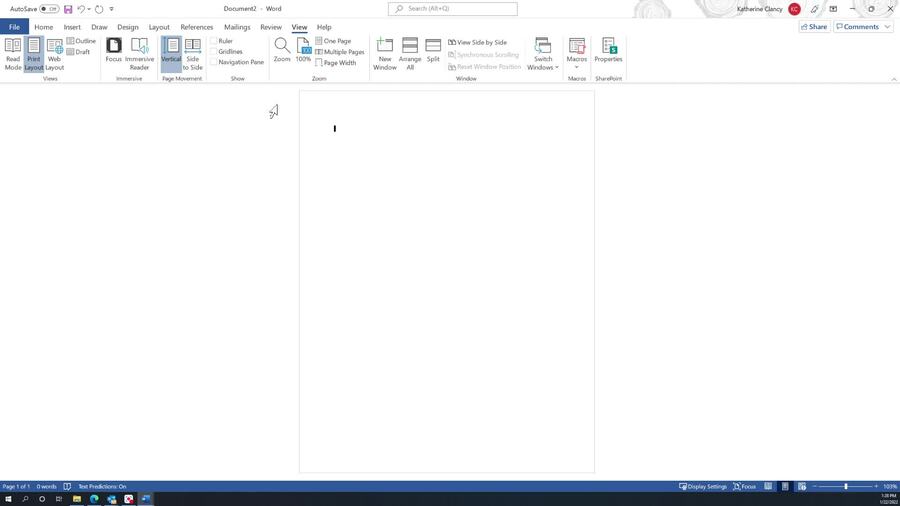Switch to the Layout tab
The height and width of the screenshot is (506, 900).
click(x=159, y=27)
